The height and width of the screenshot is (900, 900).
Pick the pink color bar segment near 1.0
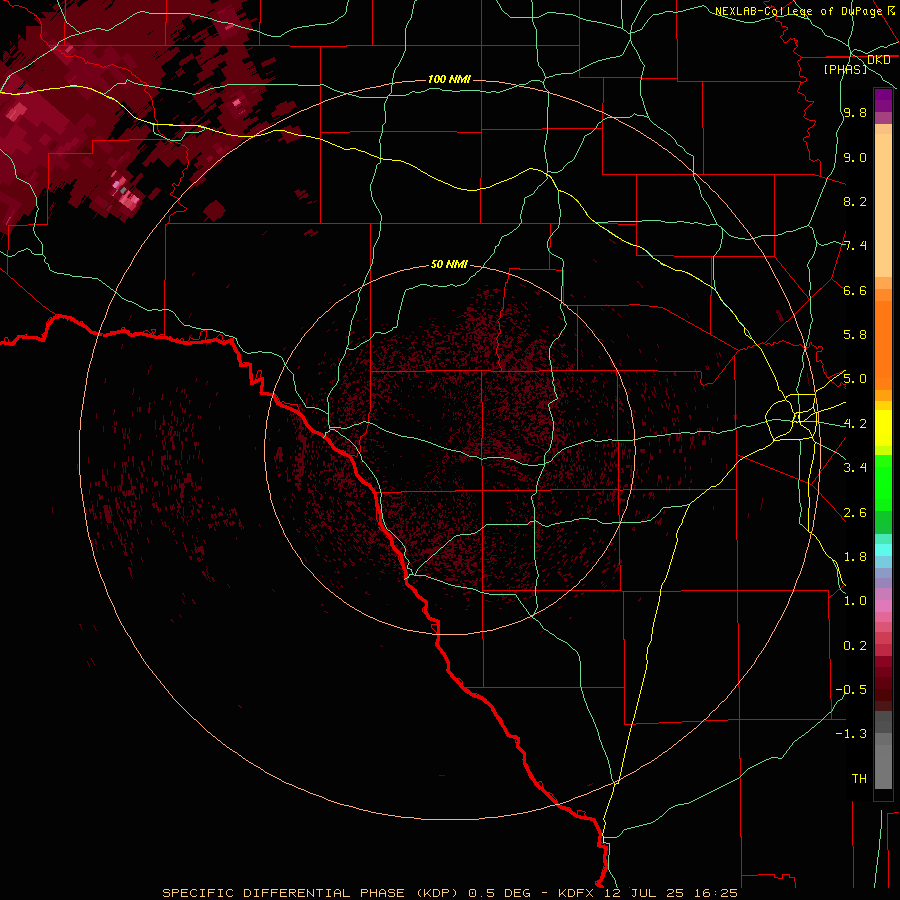tap(883, 606)
